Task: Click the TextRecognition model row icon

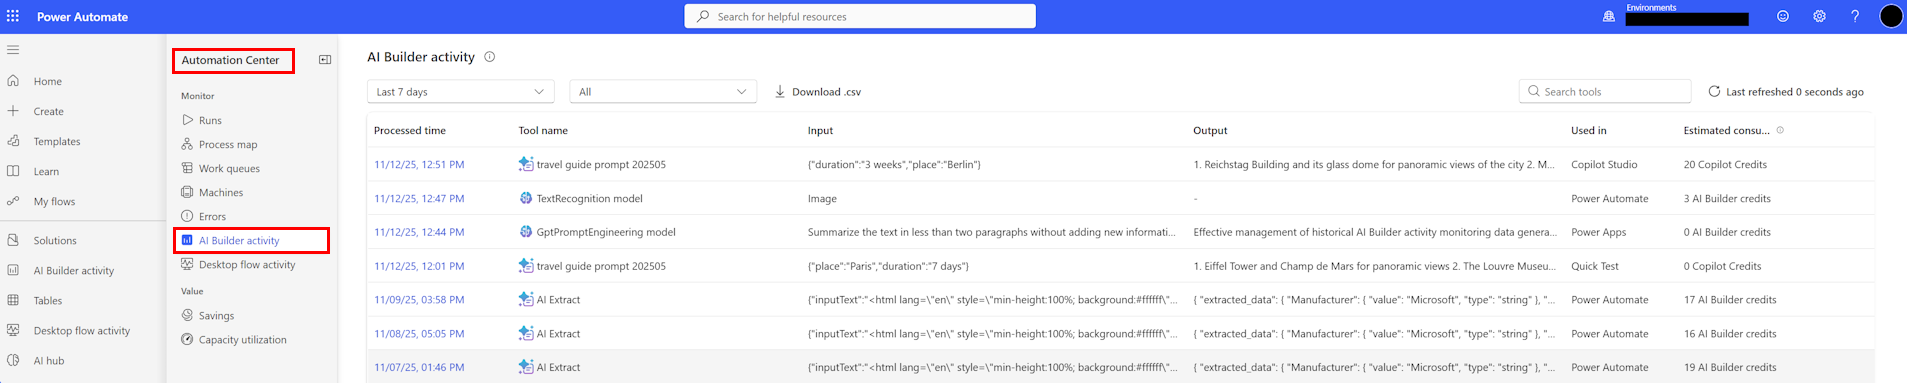Action: (526, 198)
